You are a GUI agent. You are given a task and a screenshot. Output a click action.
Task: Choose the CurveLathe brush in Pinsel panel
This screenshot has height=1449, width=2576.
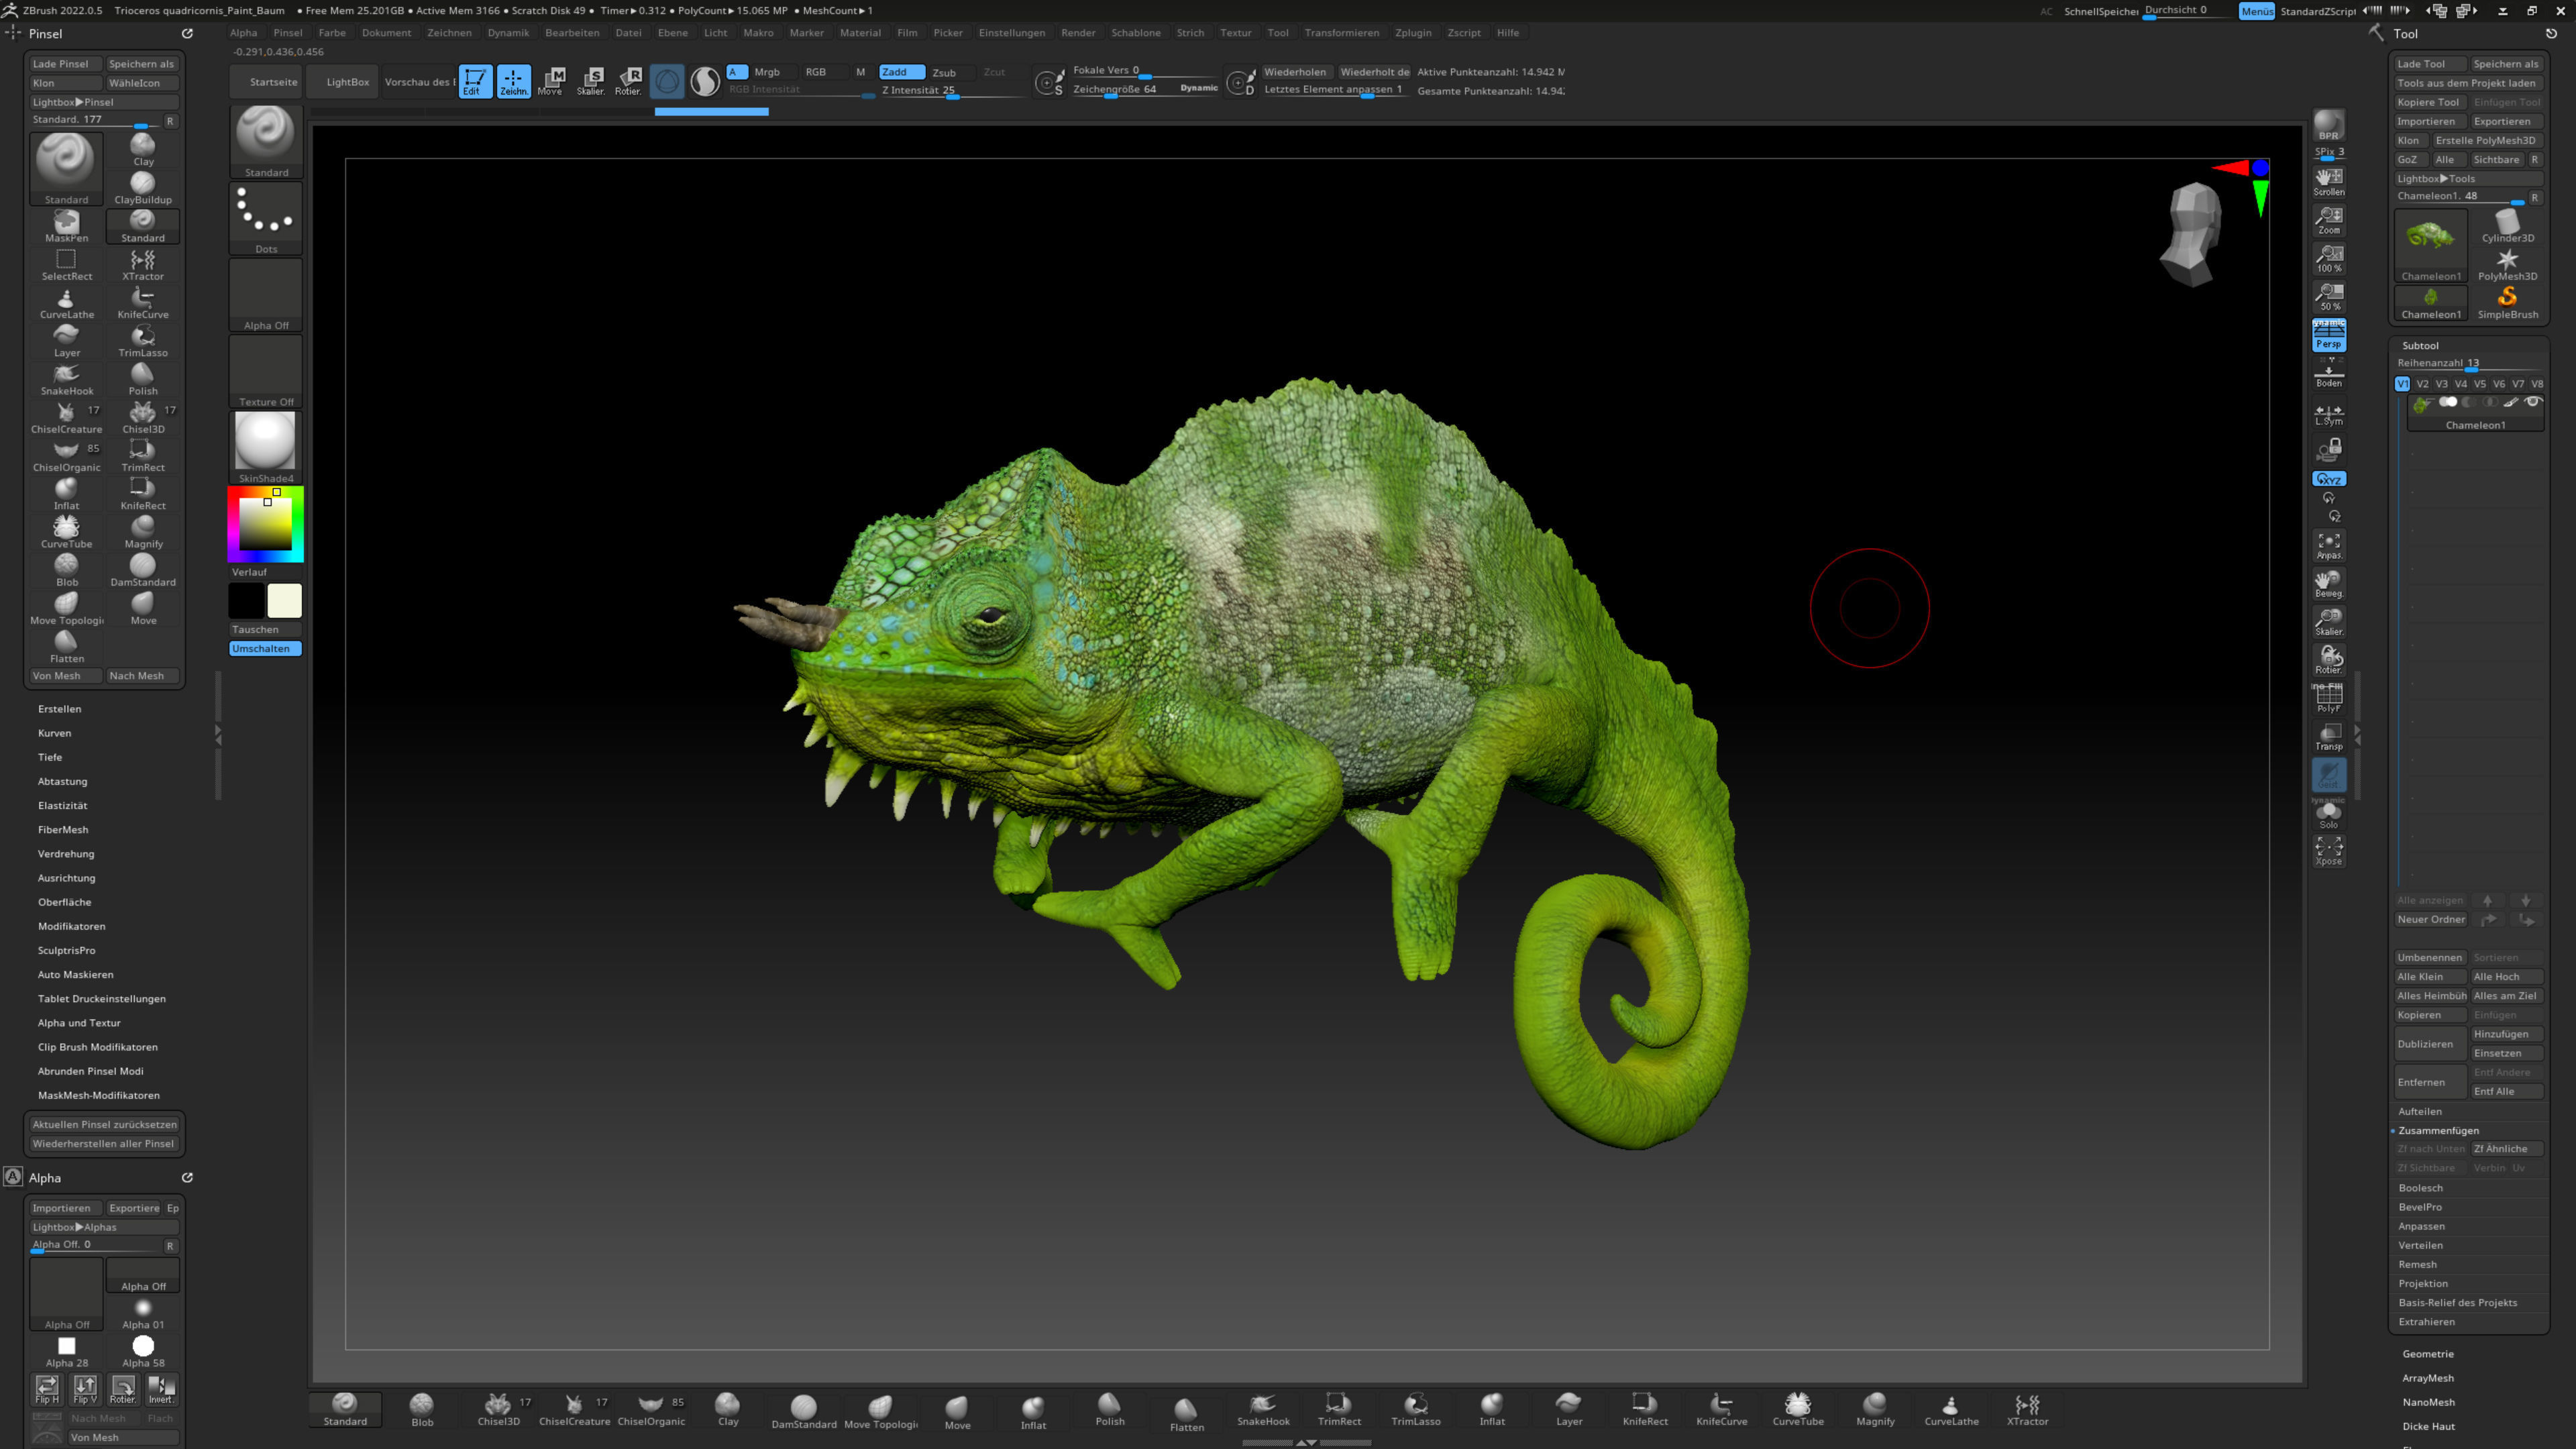(66, 303)
